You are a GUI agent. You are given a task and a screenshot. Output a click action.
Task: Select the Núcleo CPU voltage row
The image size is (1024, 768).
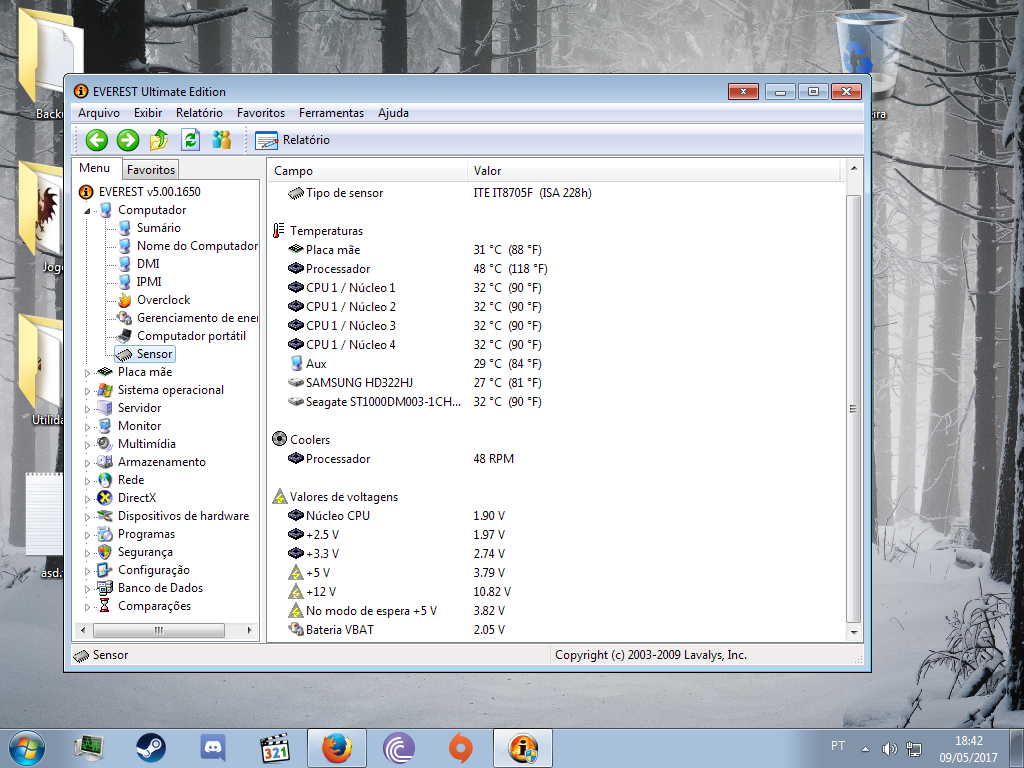pyautogui.click(x=556, y=516)
